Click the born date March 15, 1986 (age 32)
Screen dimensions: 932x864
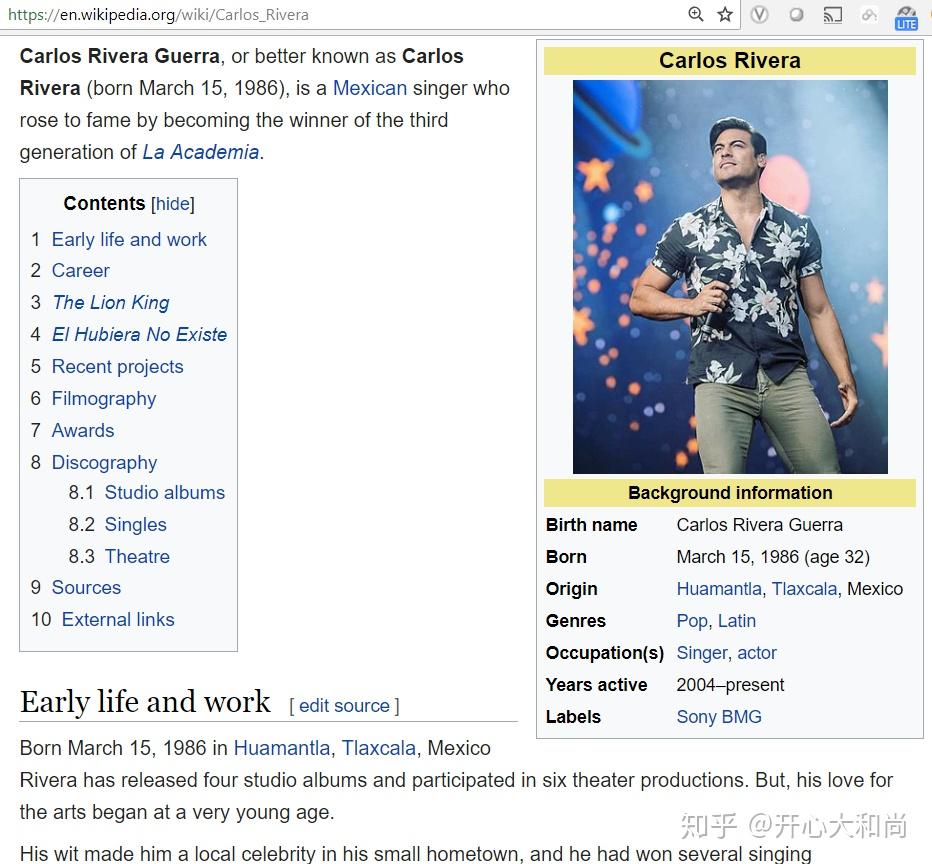pos(773,557)
